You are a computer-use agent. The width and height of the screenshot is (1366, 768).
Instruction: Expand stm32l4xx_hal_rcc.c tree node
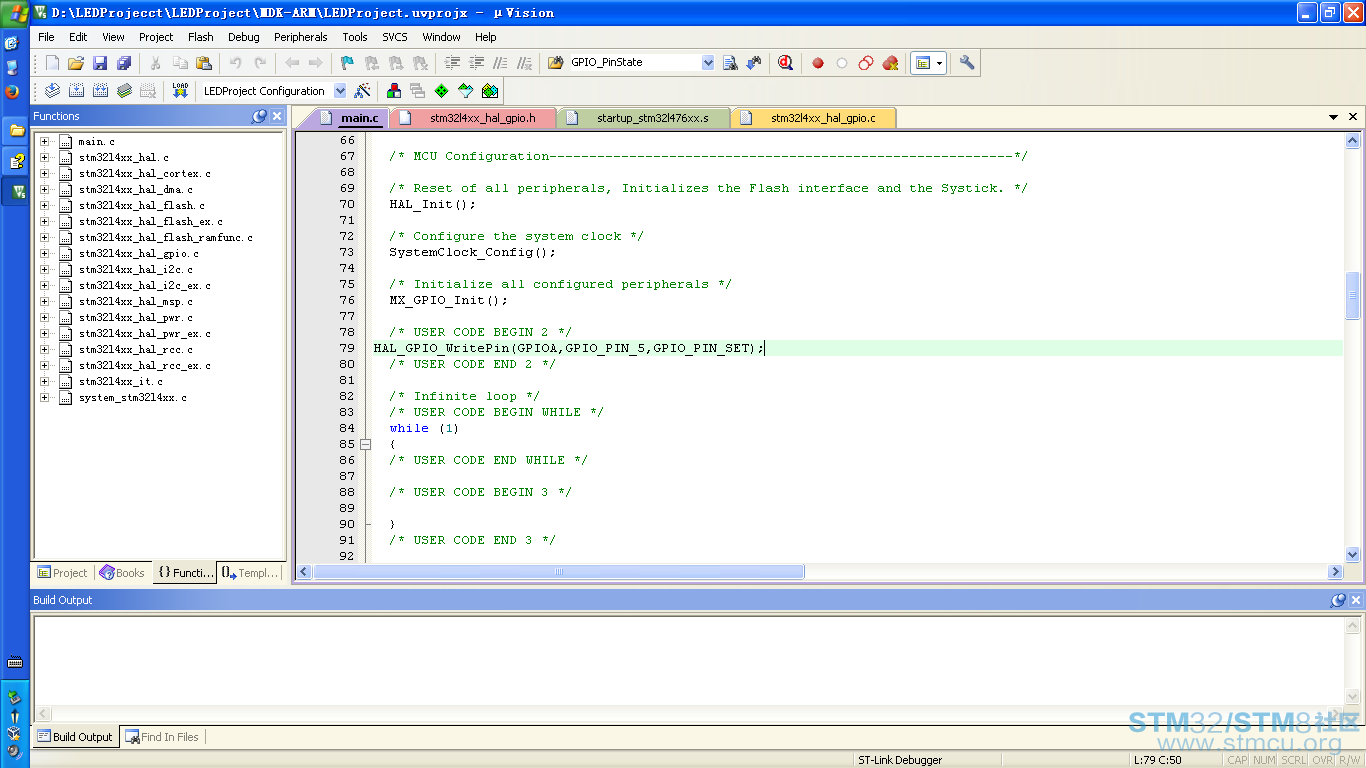click(44, 350)
